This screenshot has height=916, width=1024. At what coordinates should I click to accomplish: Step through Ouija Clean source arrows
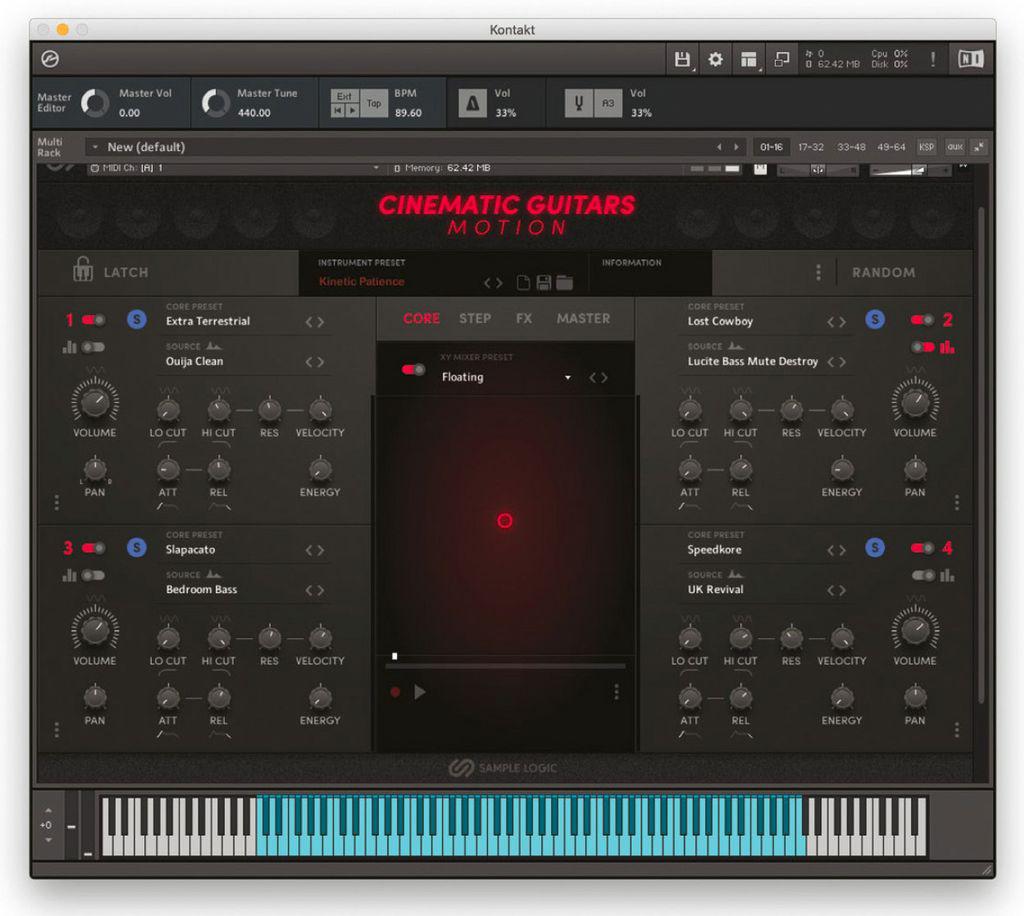pyautogui.click(x=315, y=362)
